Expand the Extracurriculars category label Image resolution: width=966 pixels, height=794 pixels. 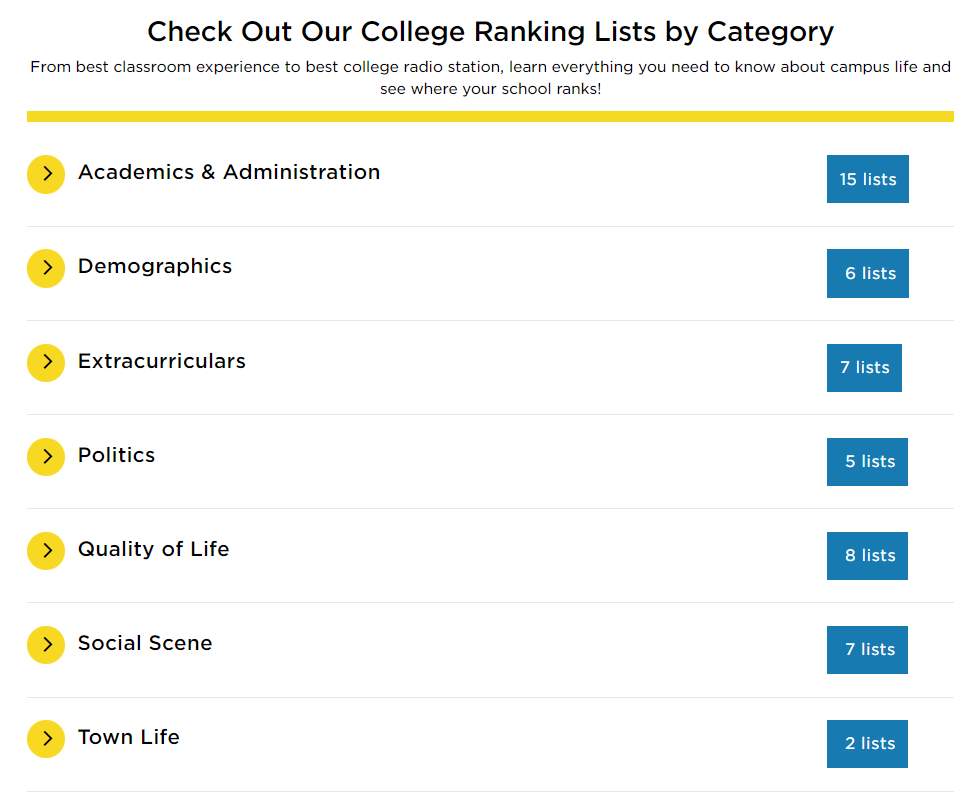pyautogui.click(x=161, y=361)
